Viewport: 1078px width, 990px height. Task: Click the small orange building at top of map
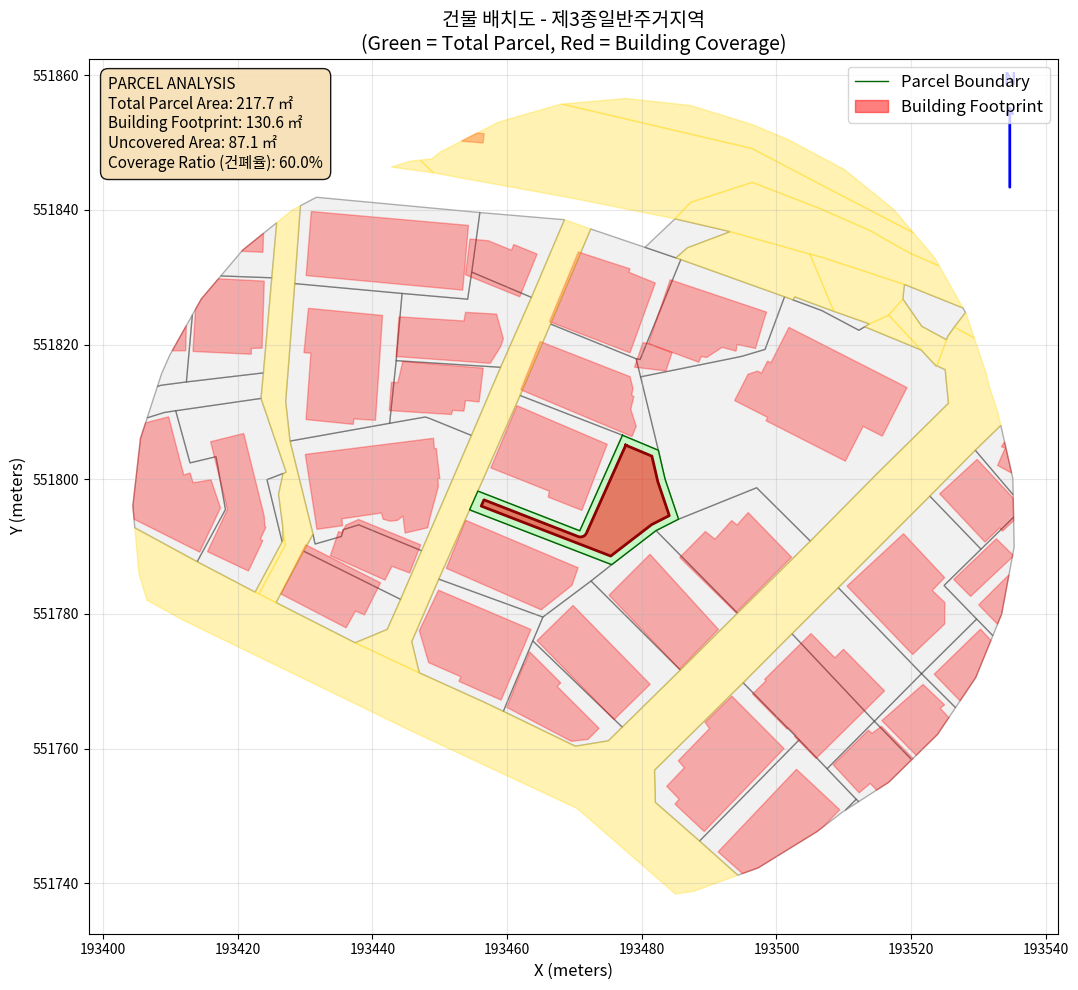474,138
